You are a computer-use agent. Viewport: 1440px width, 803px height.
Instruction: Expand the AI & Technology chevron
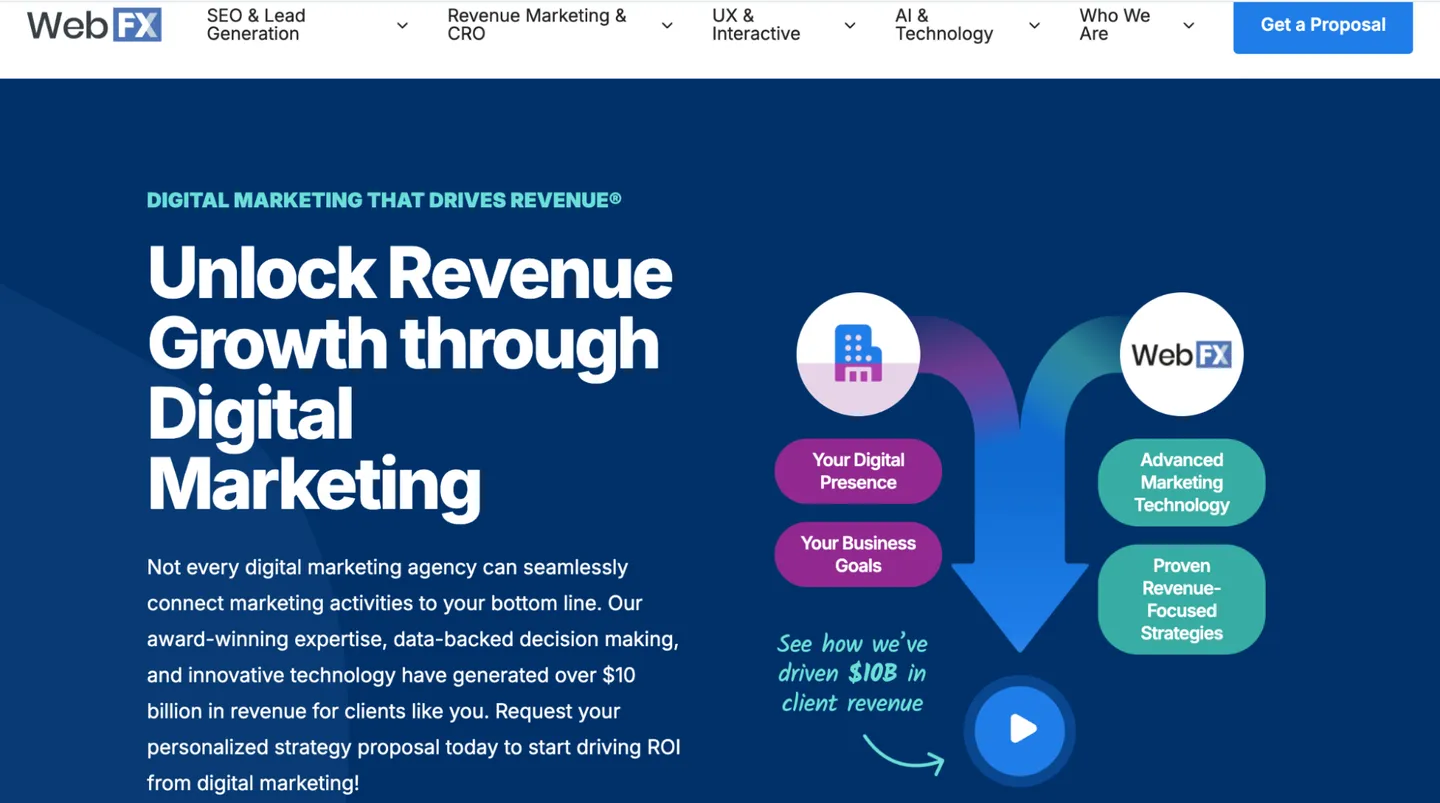(x=1034, y=26)
